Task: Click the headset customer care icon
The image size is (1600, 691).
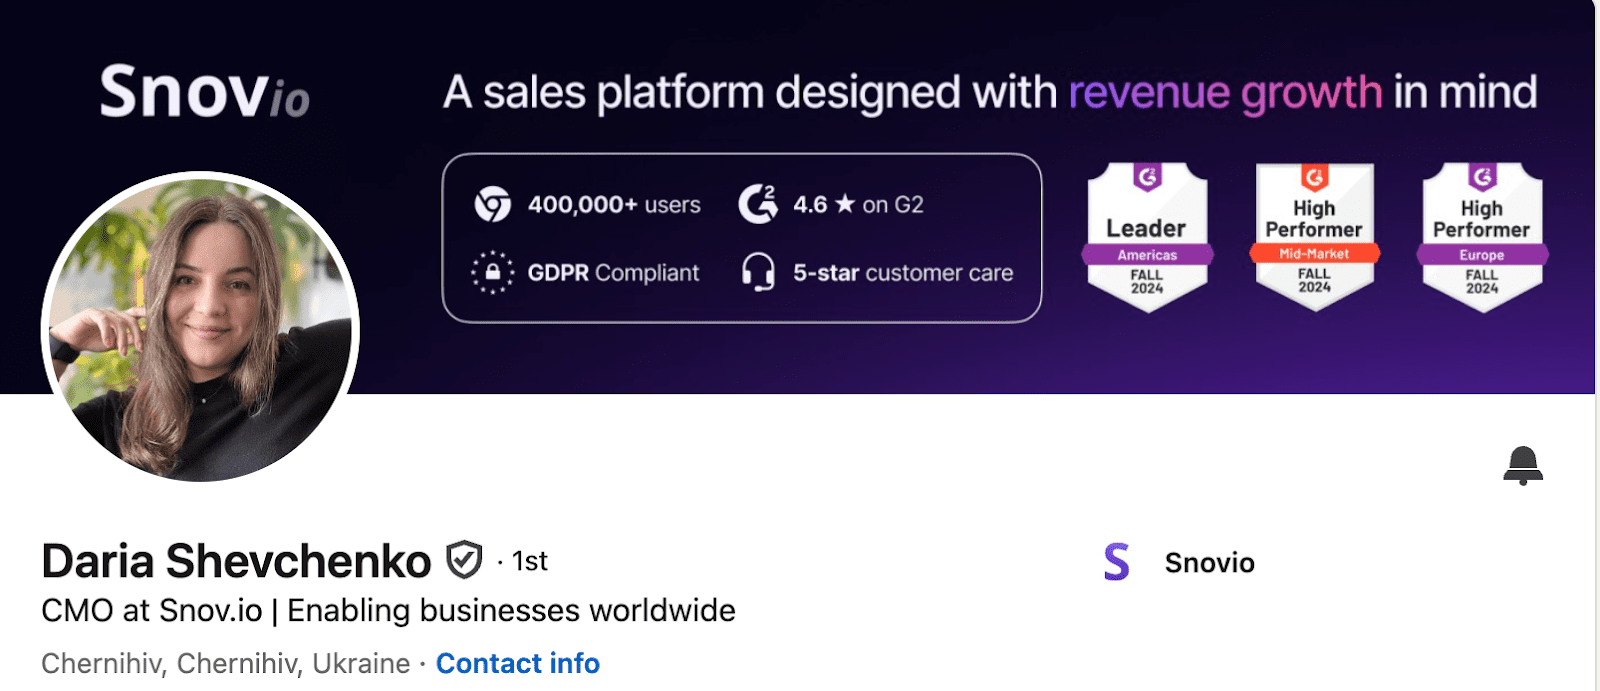Action: (758, 272)
